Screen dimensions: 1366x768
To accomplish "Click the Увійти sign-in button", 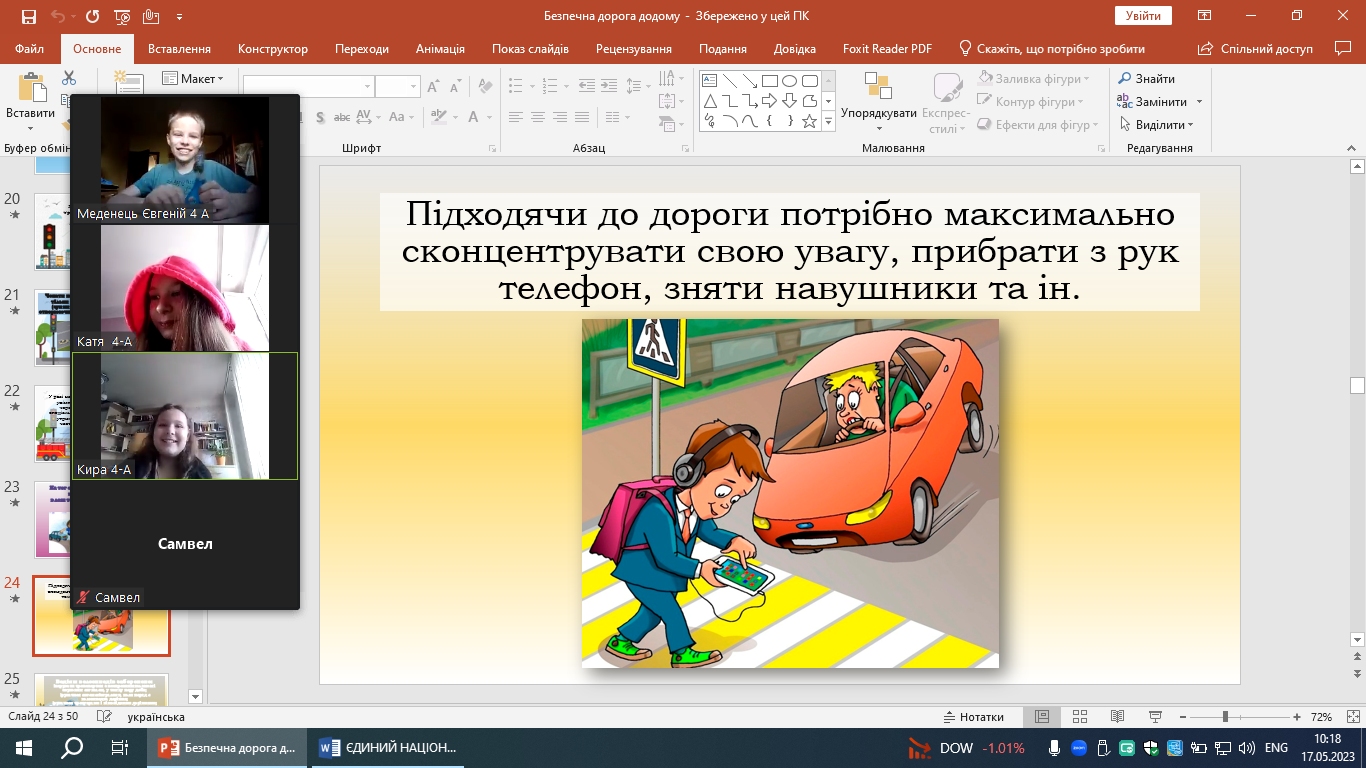I will (1143, 16).
